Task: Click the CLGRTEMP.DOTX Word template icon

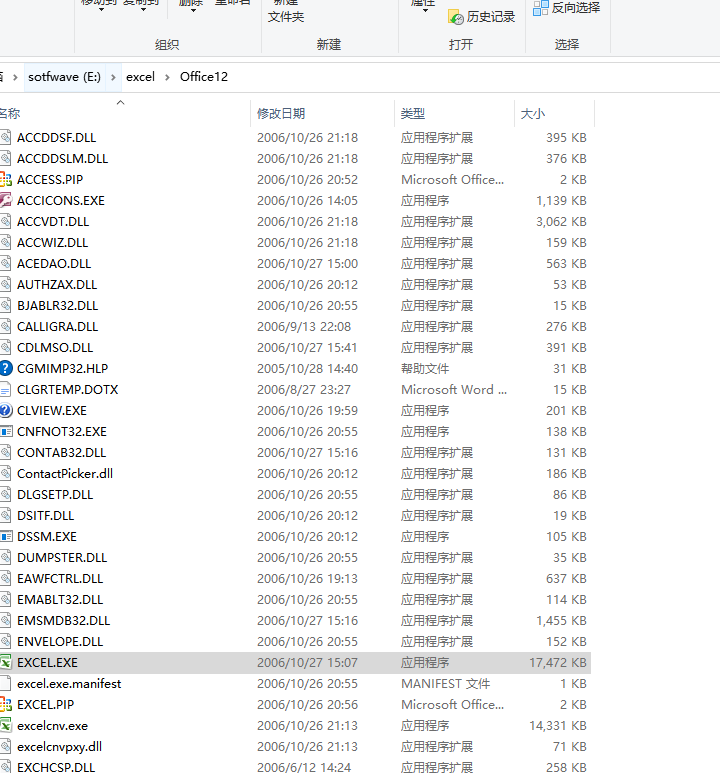Action: (x=5, y=389)
